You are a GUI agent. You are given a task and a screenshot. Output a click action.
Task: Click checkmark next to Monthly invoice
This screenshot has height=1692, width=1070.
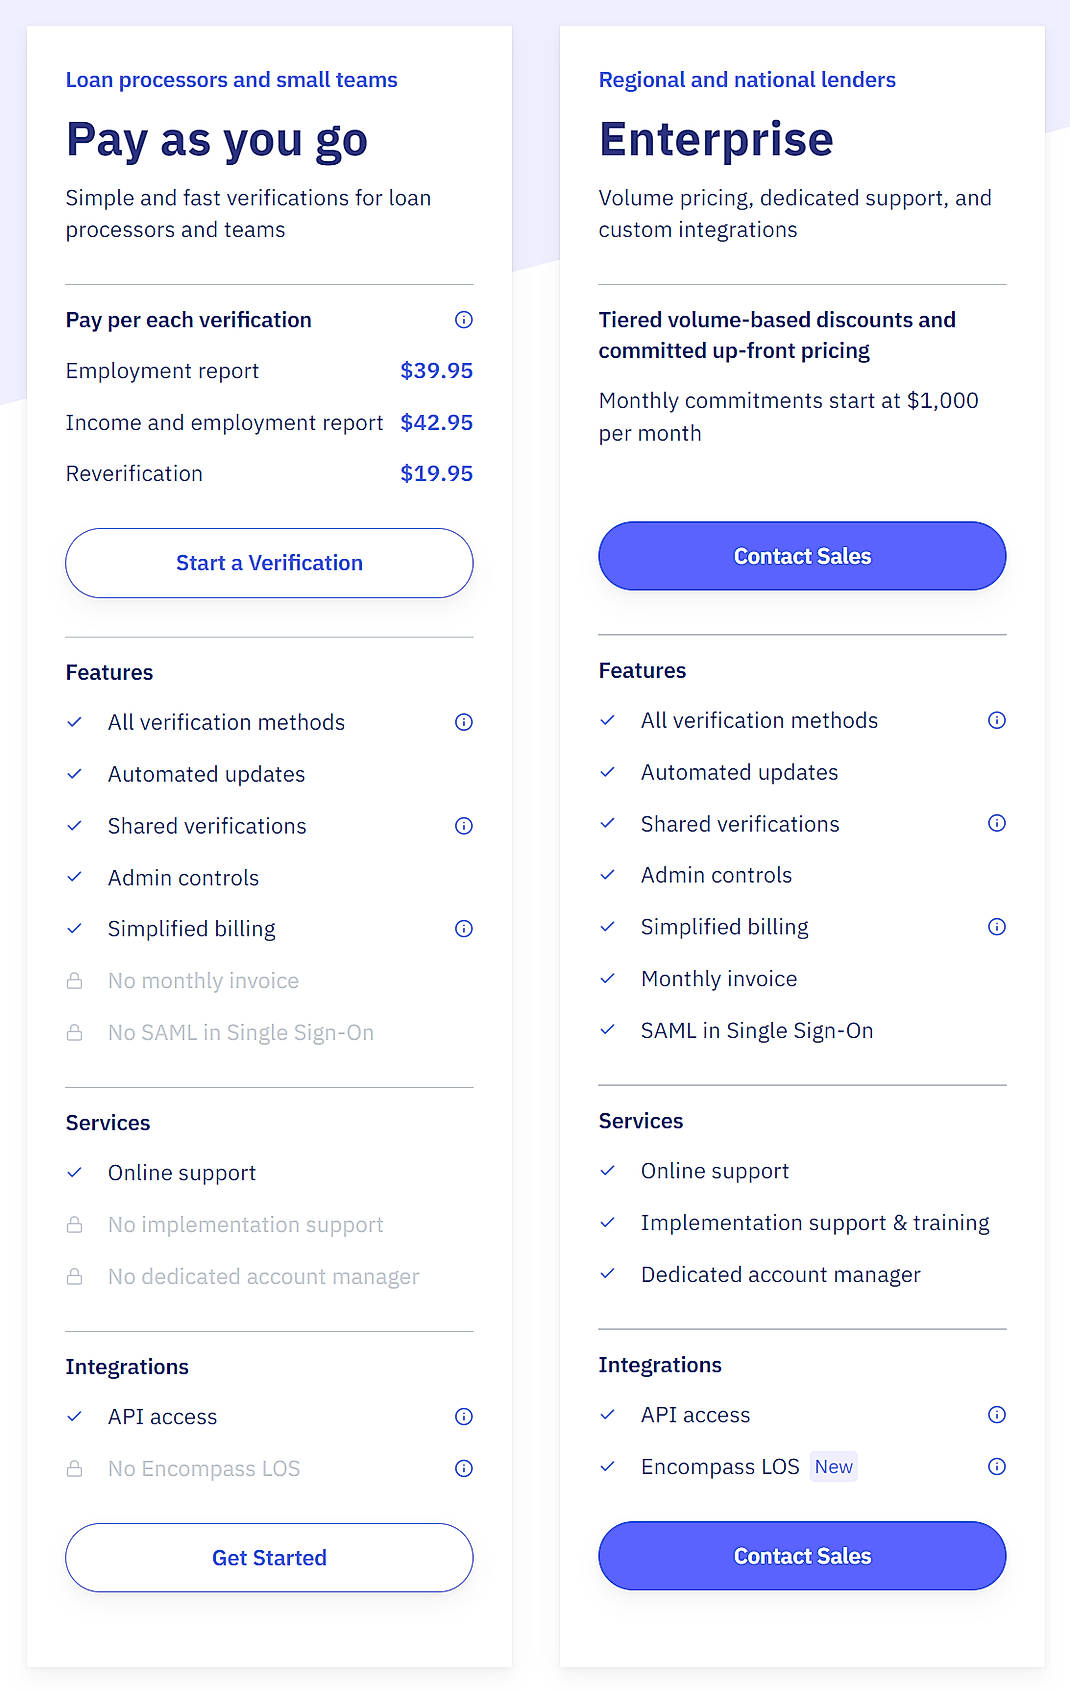[608, 978]
